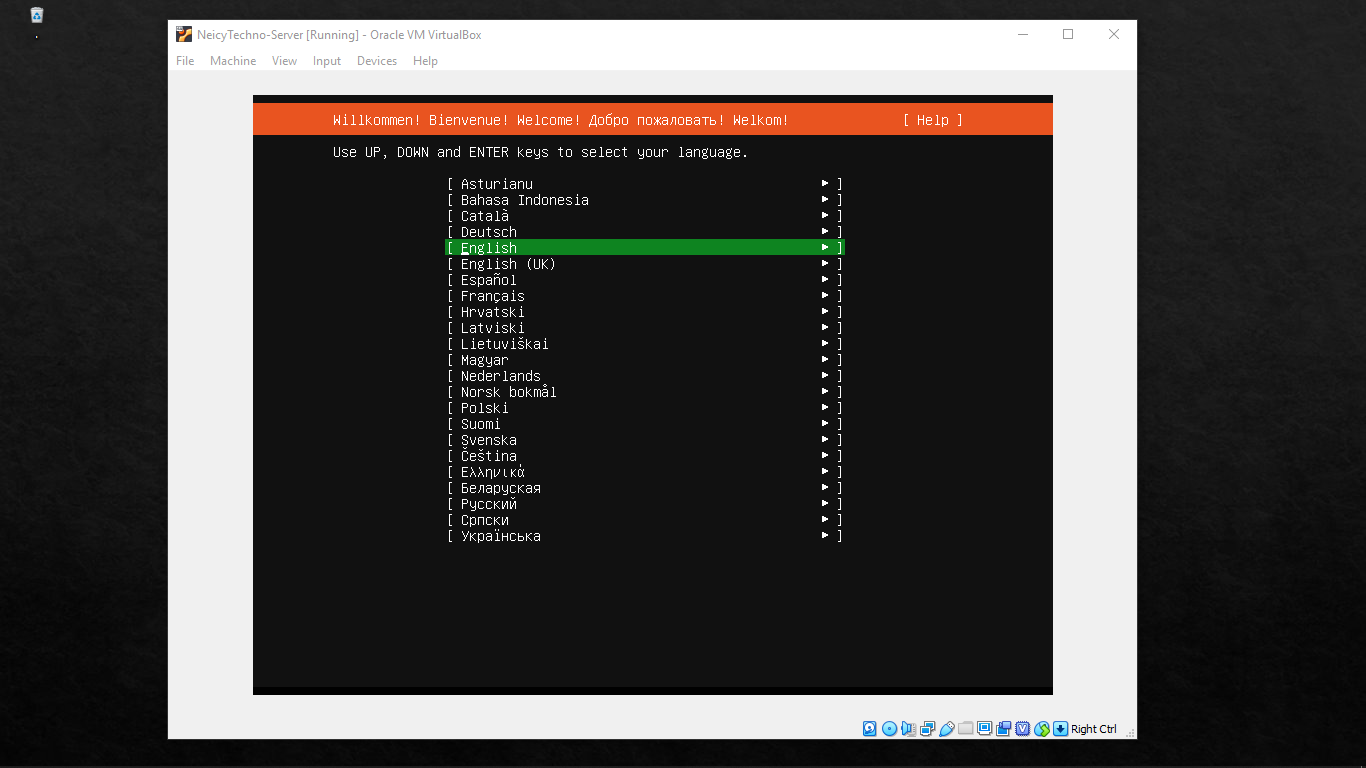Open the File menu
This screenshot has height=768, width=1366.
[x=185, y=61]
